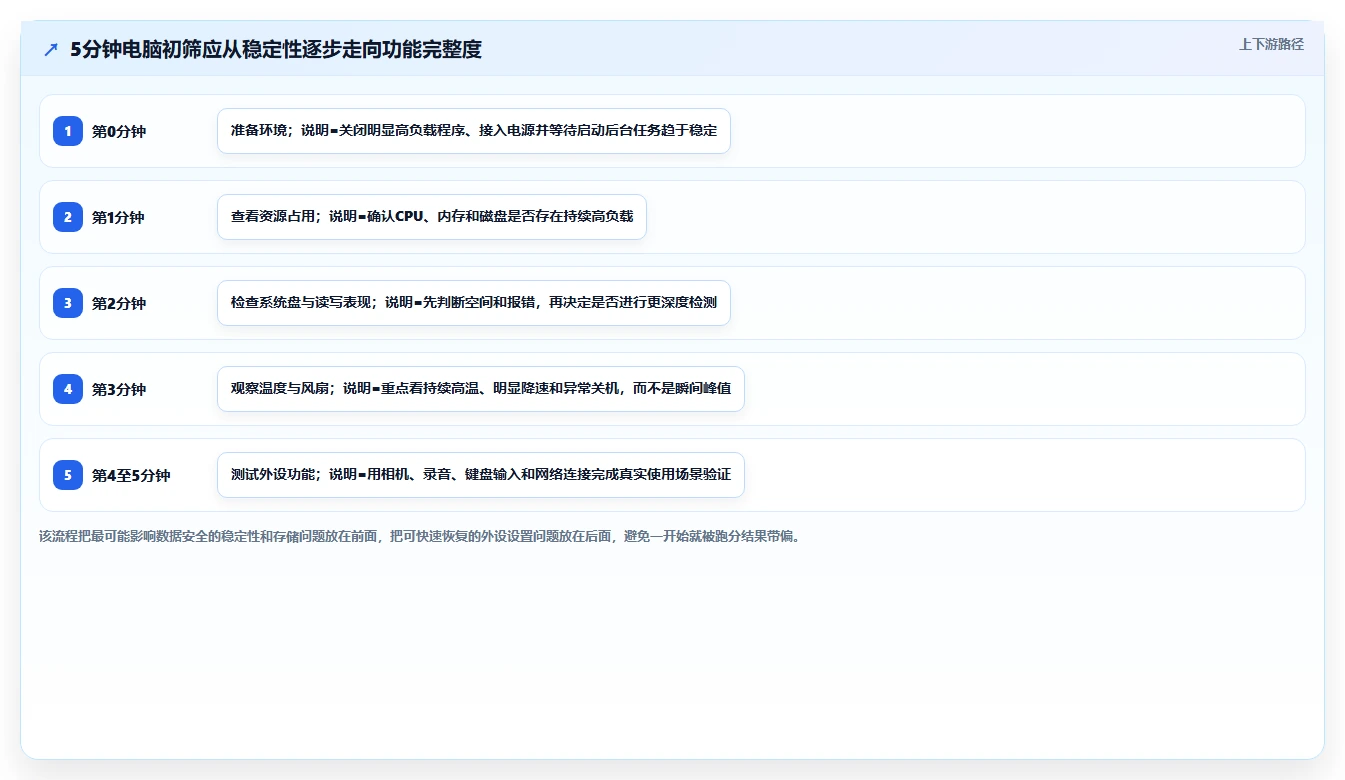
Task: Click the arrow icon beside the title
Action: pos(51,49)
